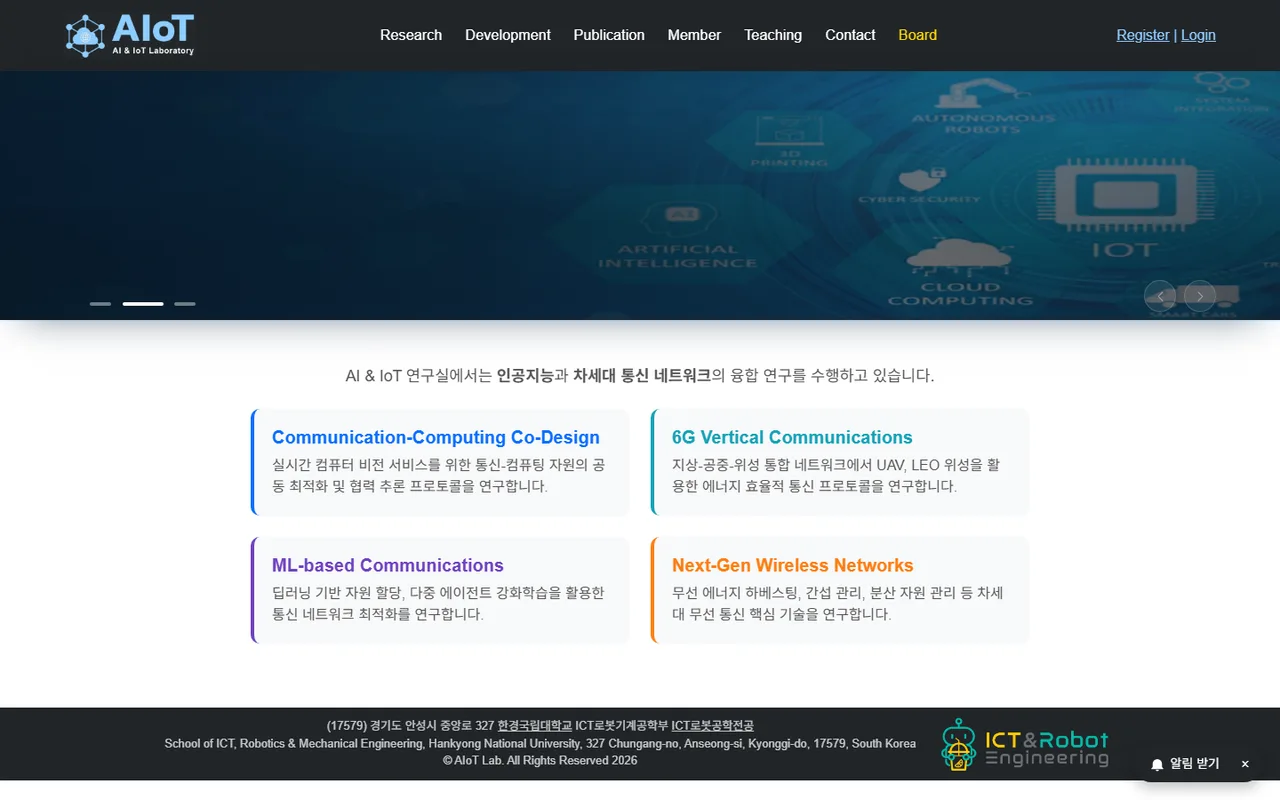Click the 알림 받기 button
This screenshot has height=800, width=1280.
click(1185, 764)
